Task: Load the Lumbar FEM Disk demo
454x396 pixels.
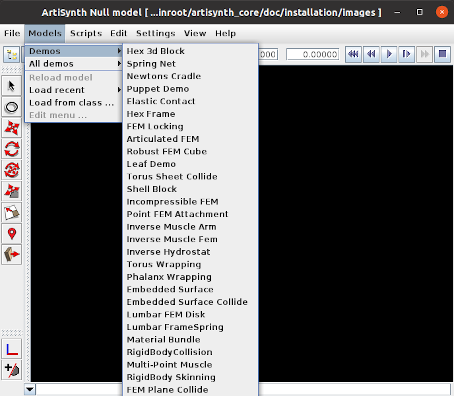Action: pyautogui.click(x=191, y=314)
